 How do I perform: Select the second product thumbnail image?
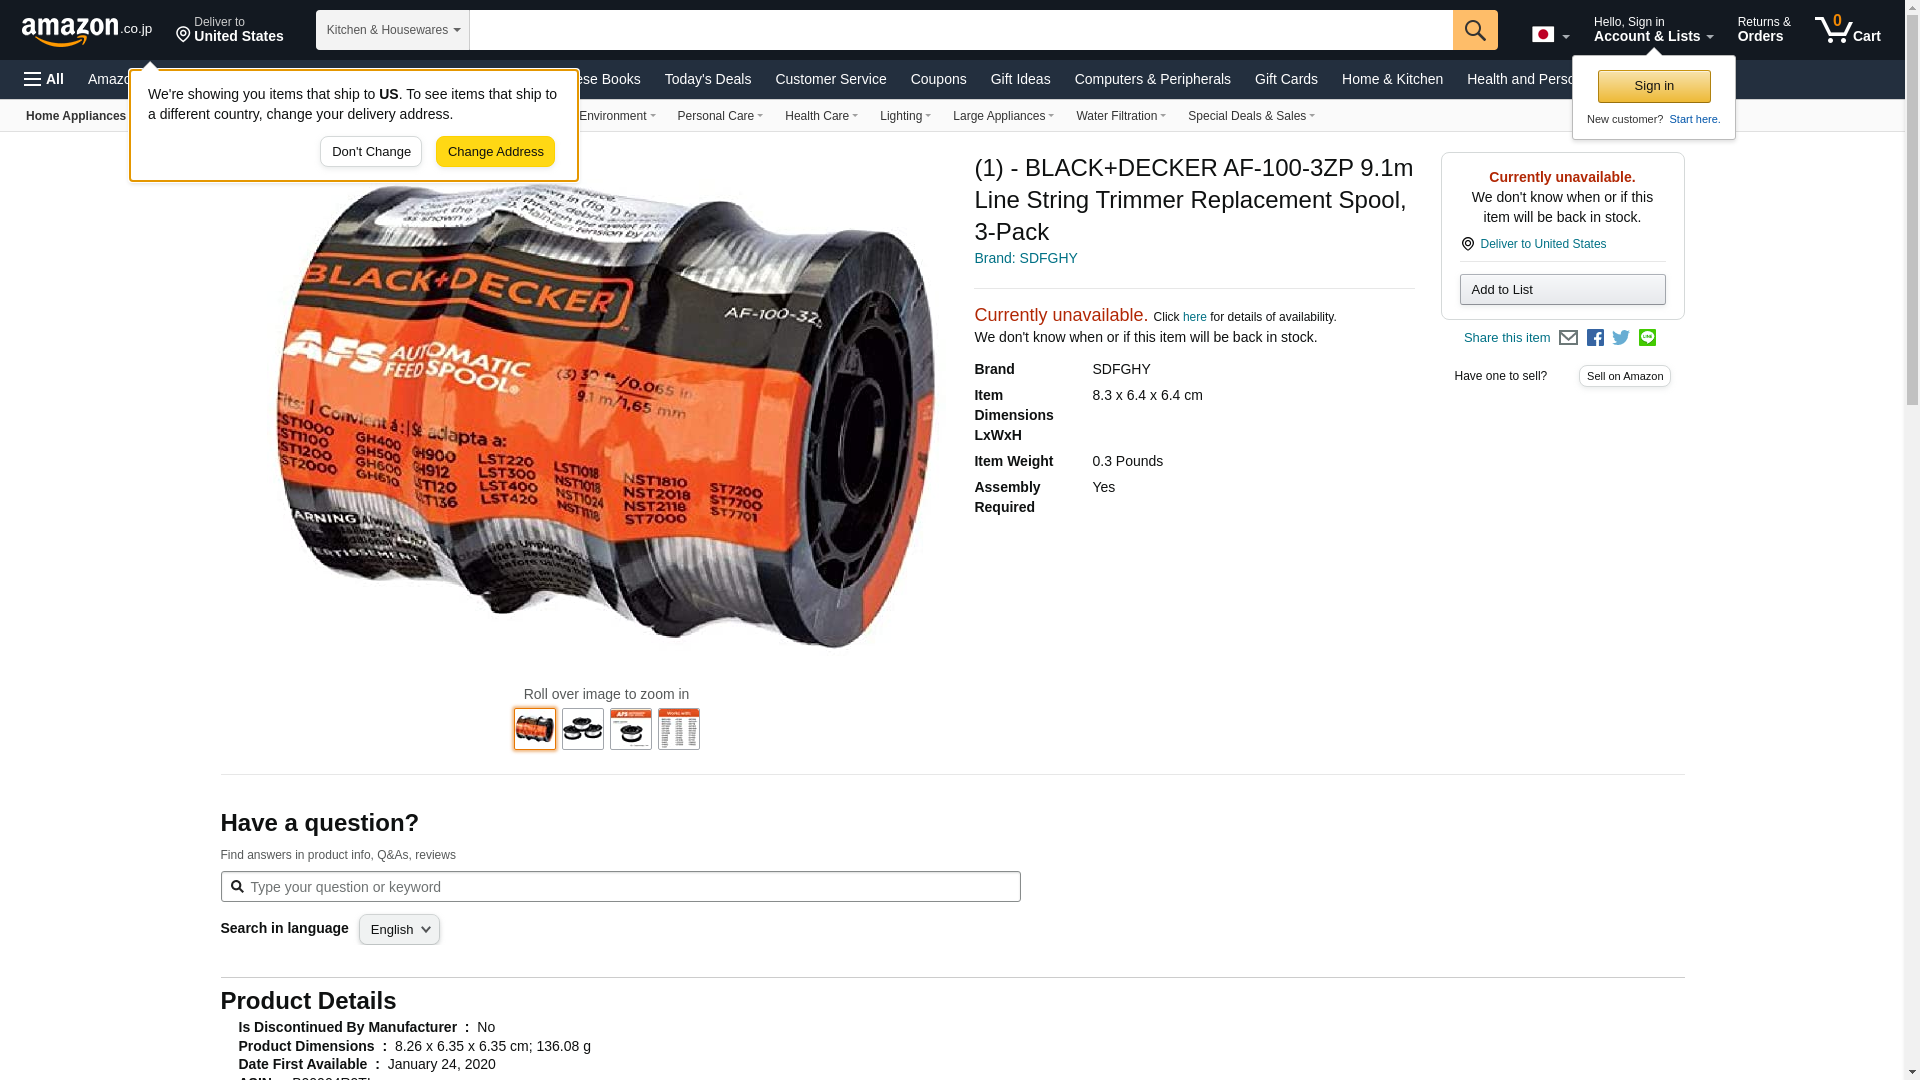(583, 729)
